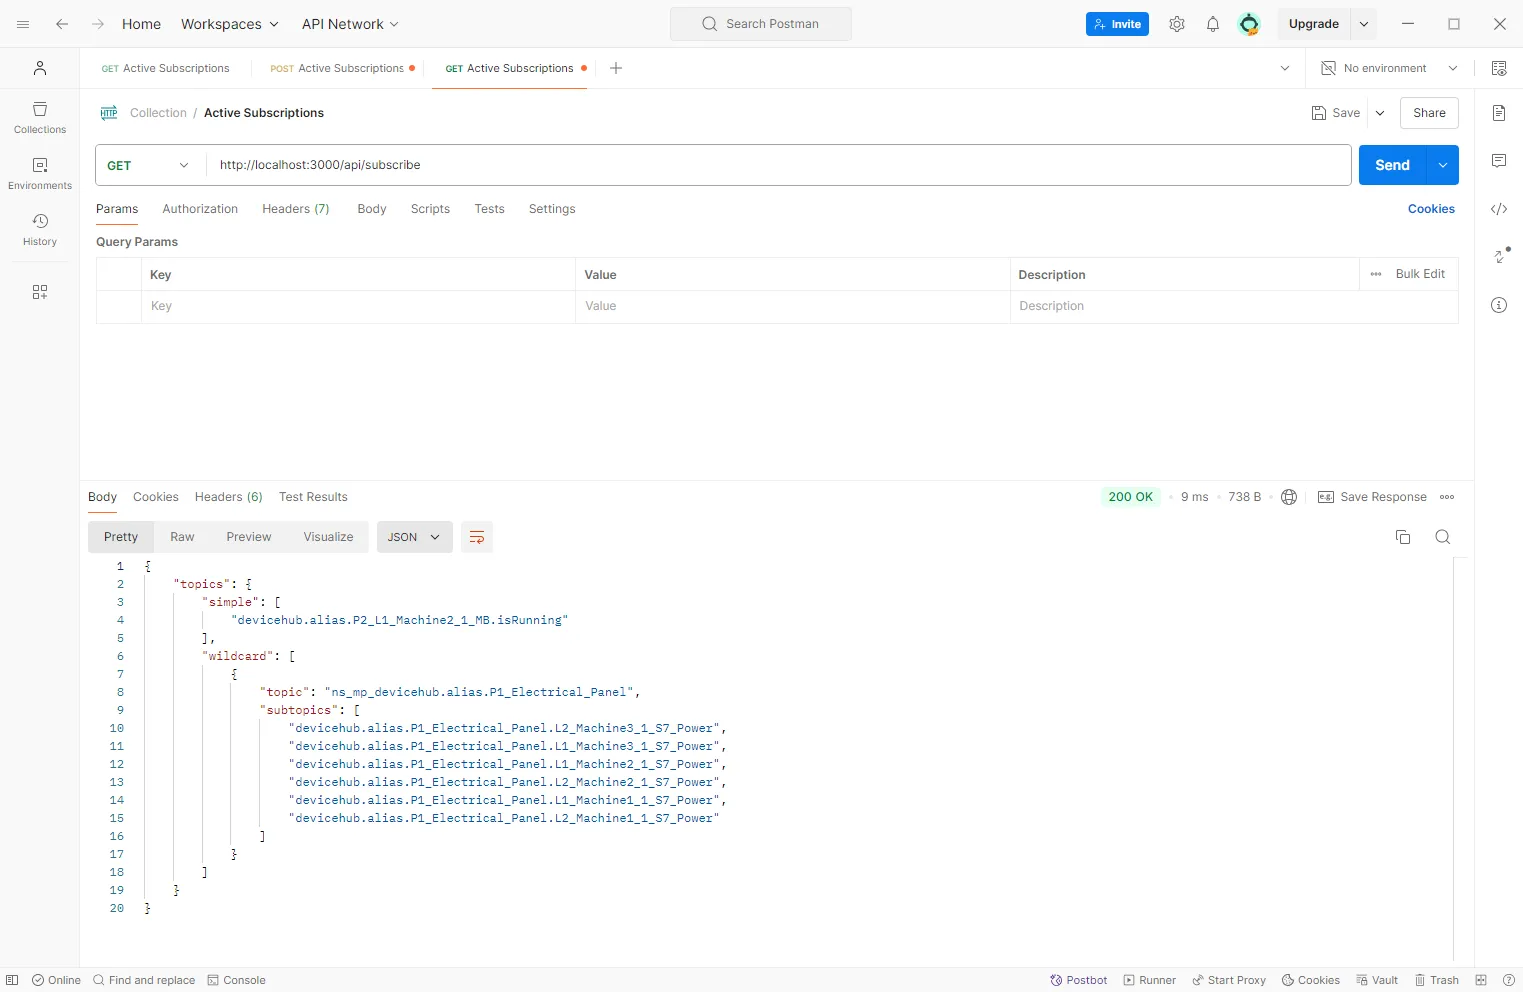
Task: Open the notifications bell
Action: [1213, 24]
